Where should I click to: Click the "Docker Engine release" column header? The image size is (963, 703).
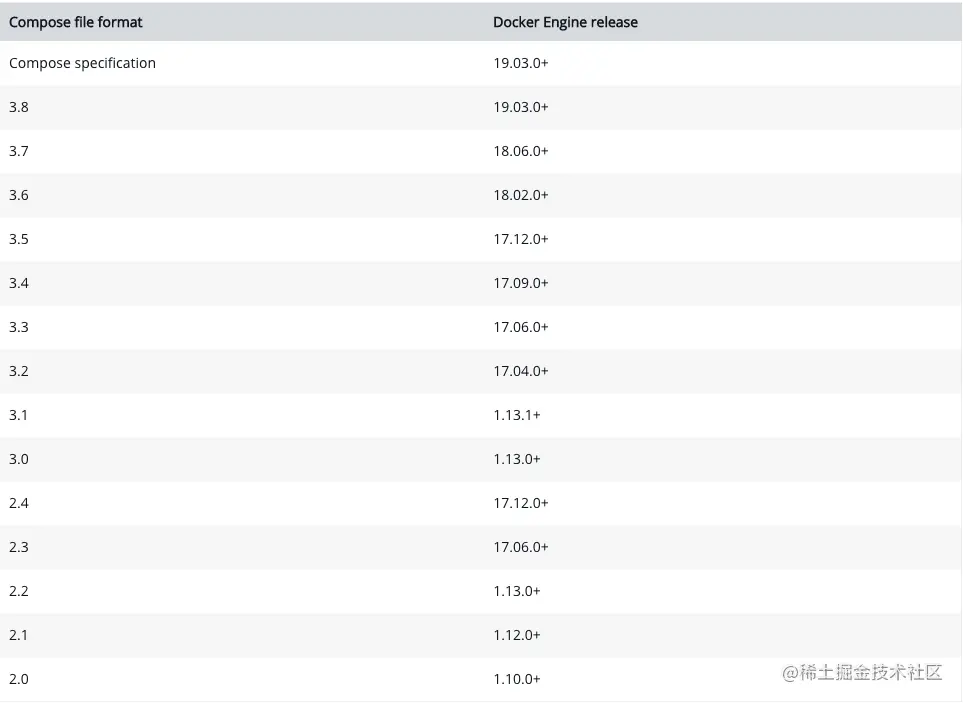[x=565, y=22]
